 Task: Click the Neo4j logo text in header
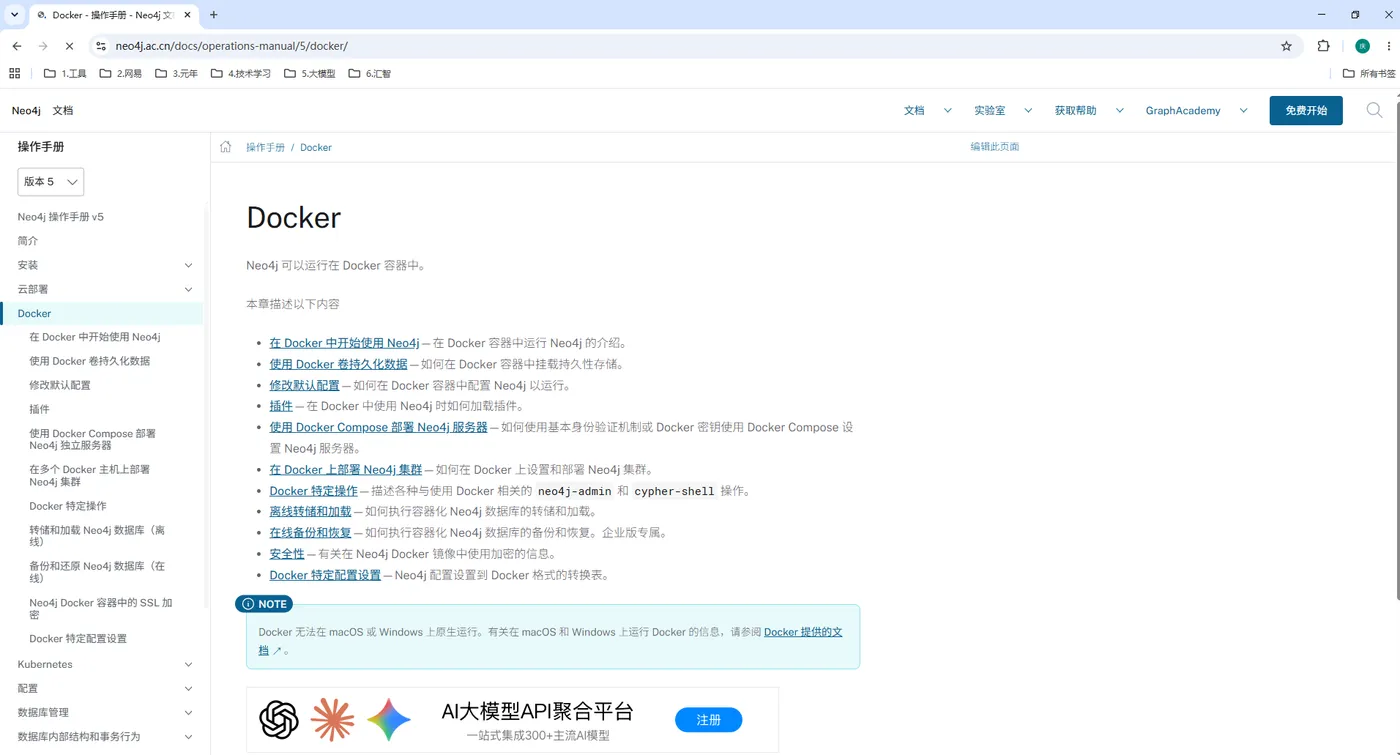[x=26, y=110]
